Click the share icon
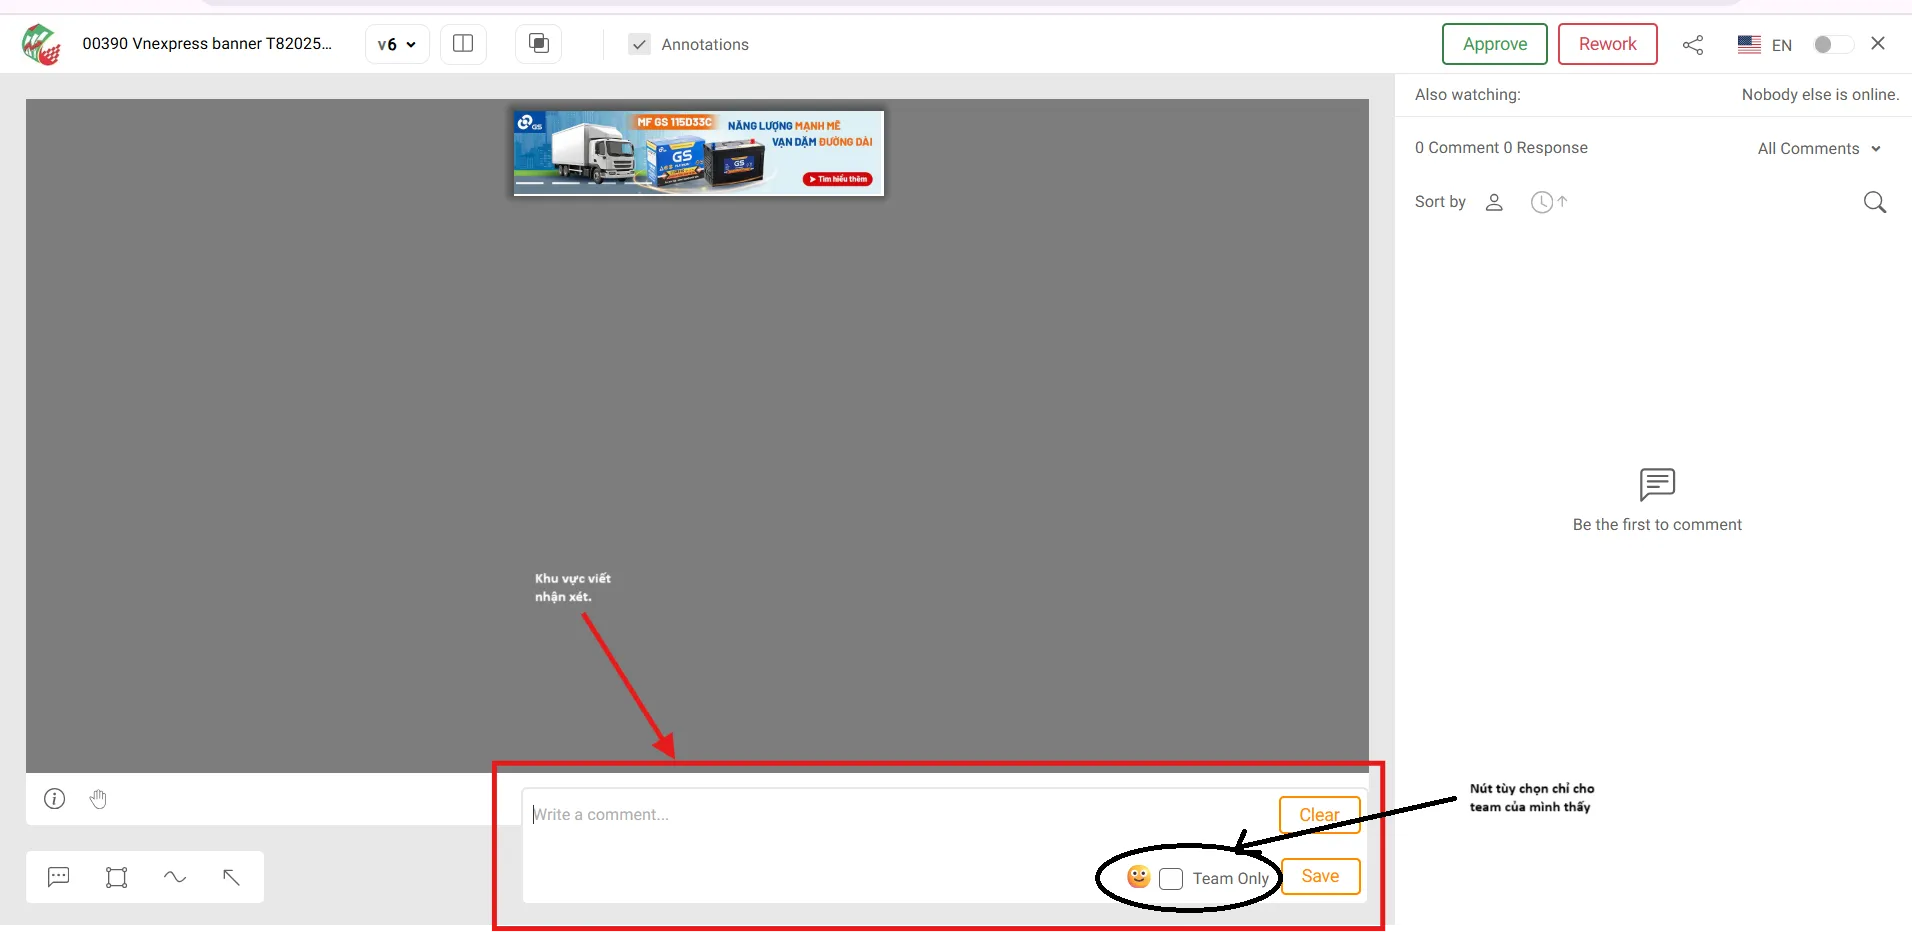Screen dimensions: 1912x932 pyautogui.click(x=1693, y=45)
